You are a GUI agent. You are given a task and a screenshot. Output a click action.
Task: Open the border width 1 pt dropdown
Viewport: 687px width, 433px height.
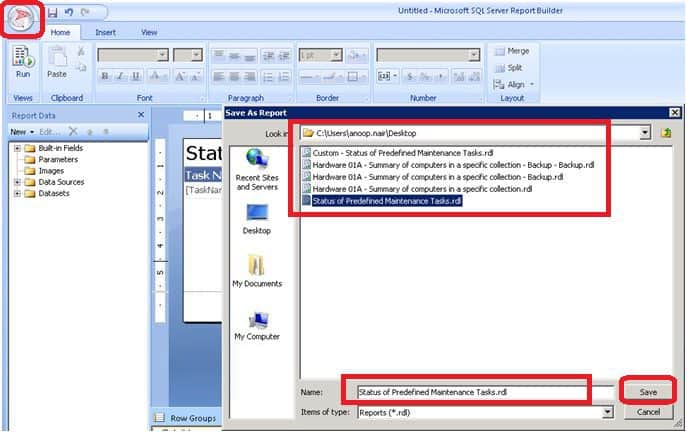(x=336, y=55)
